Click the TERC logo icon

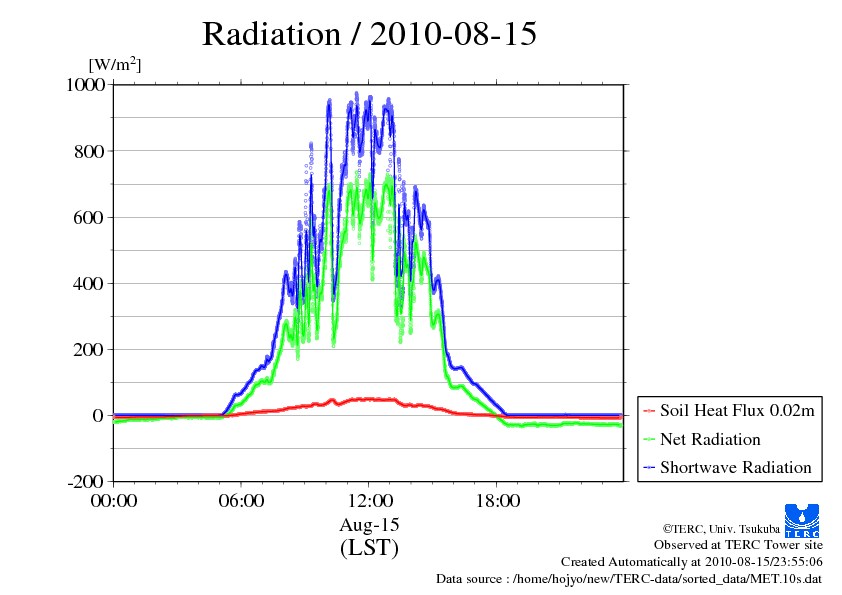[802, 521]
